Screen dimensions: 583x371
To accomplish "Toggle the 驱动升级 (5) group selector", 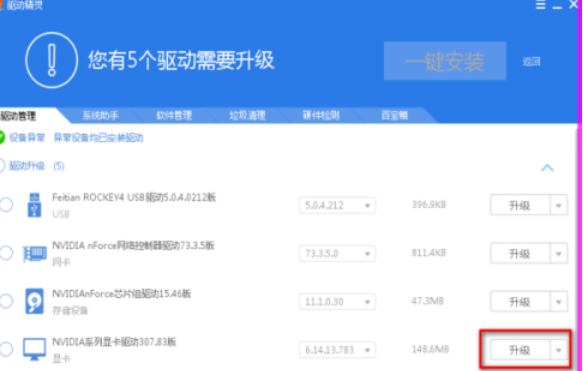I will (x=2, y=165).
